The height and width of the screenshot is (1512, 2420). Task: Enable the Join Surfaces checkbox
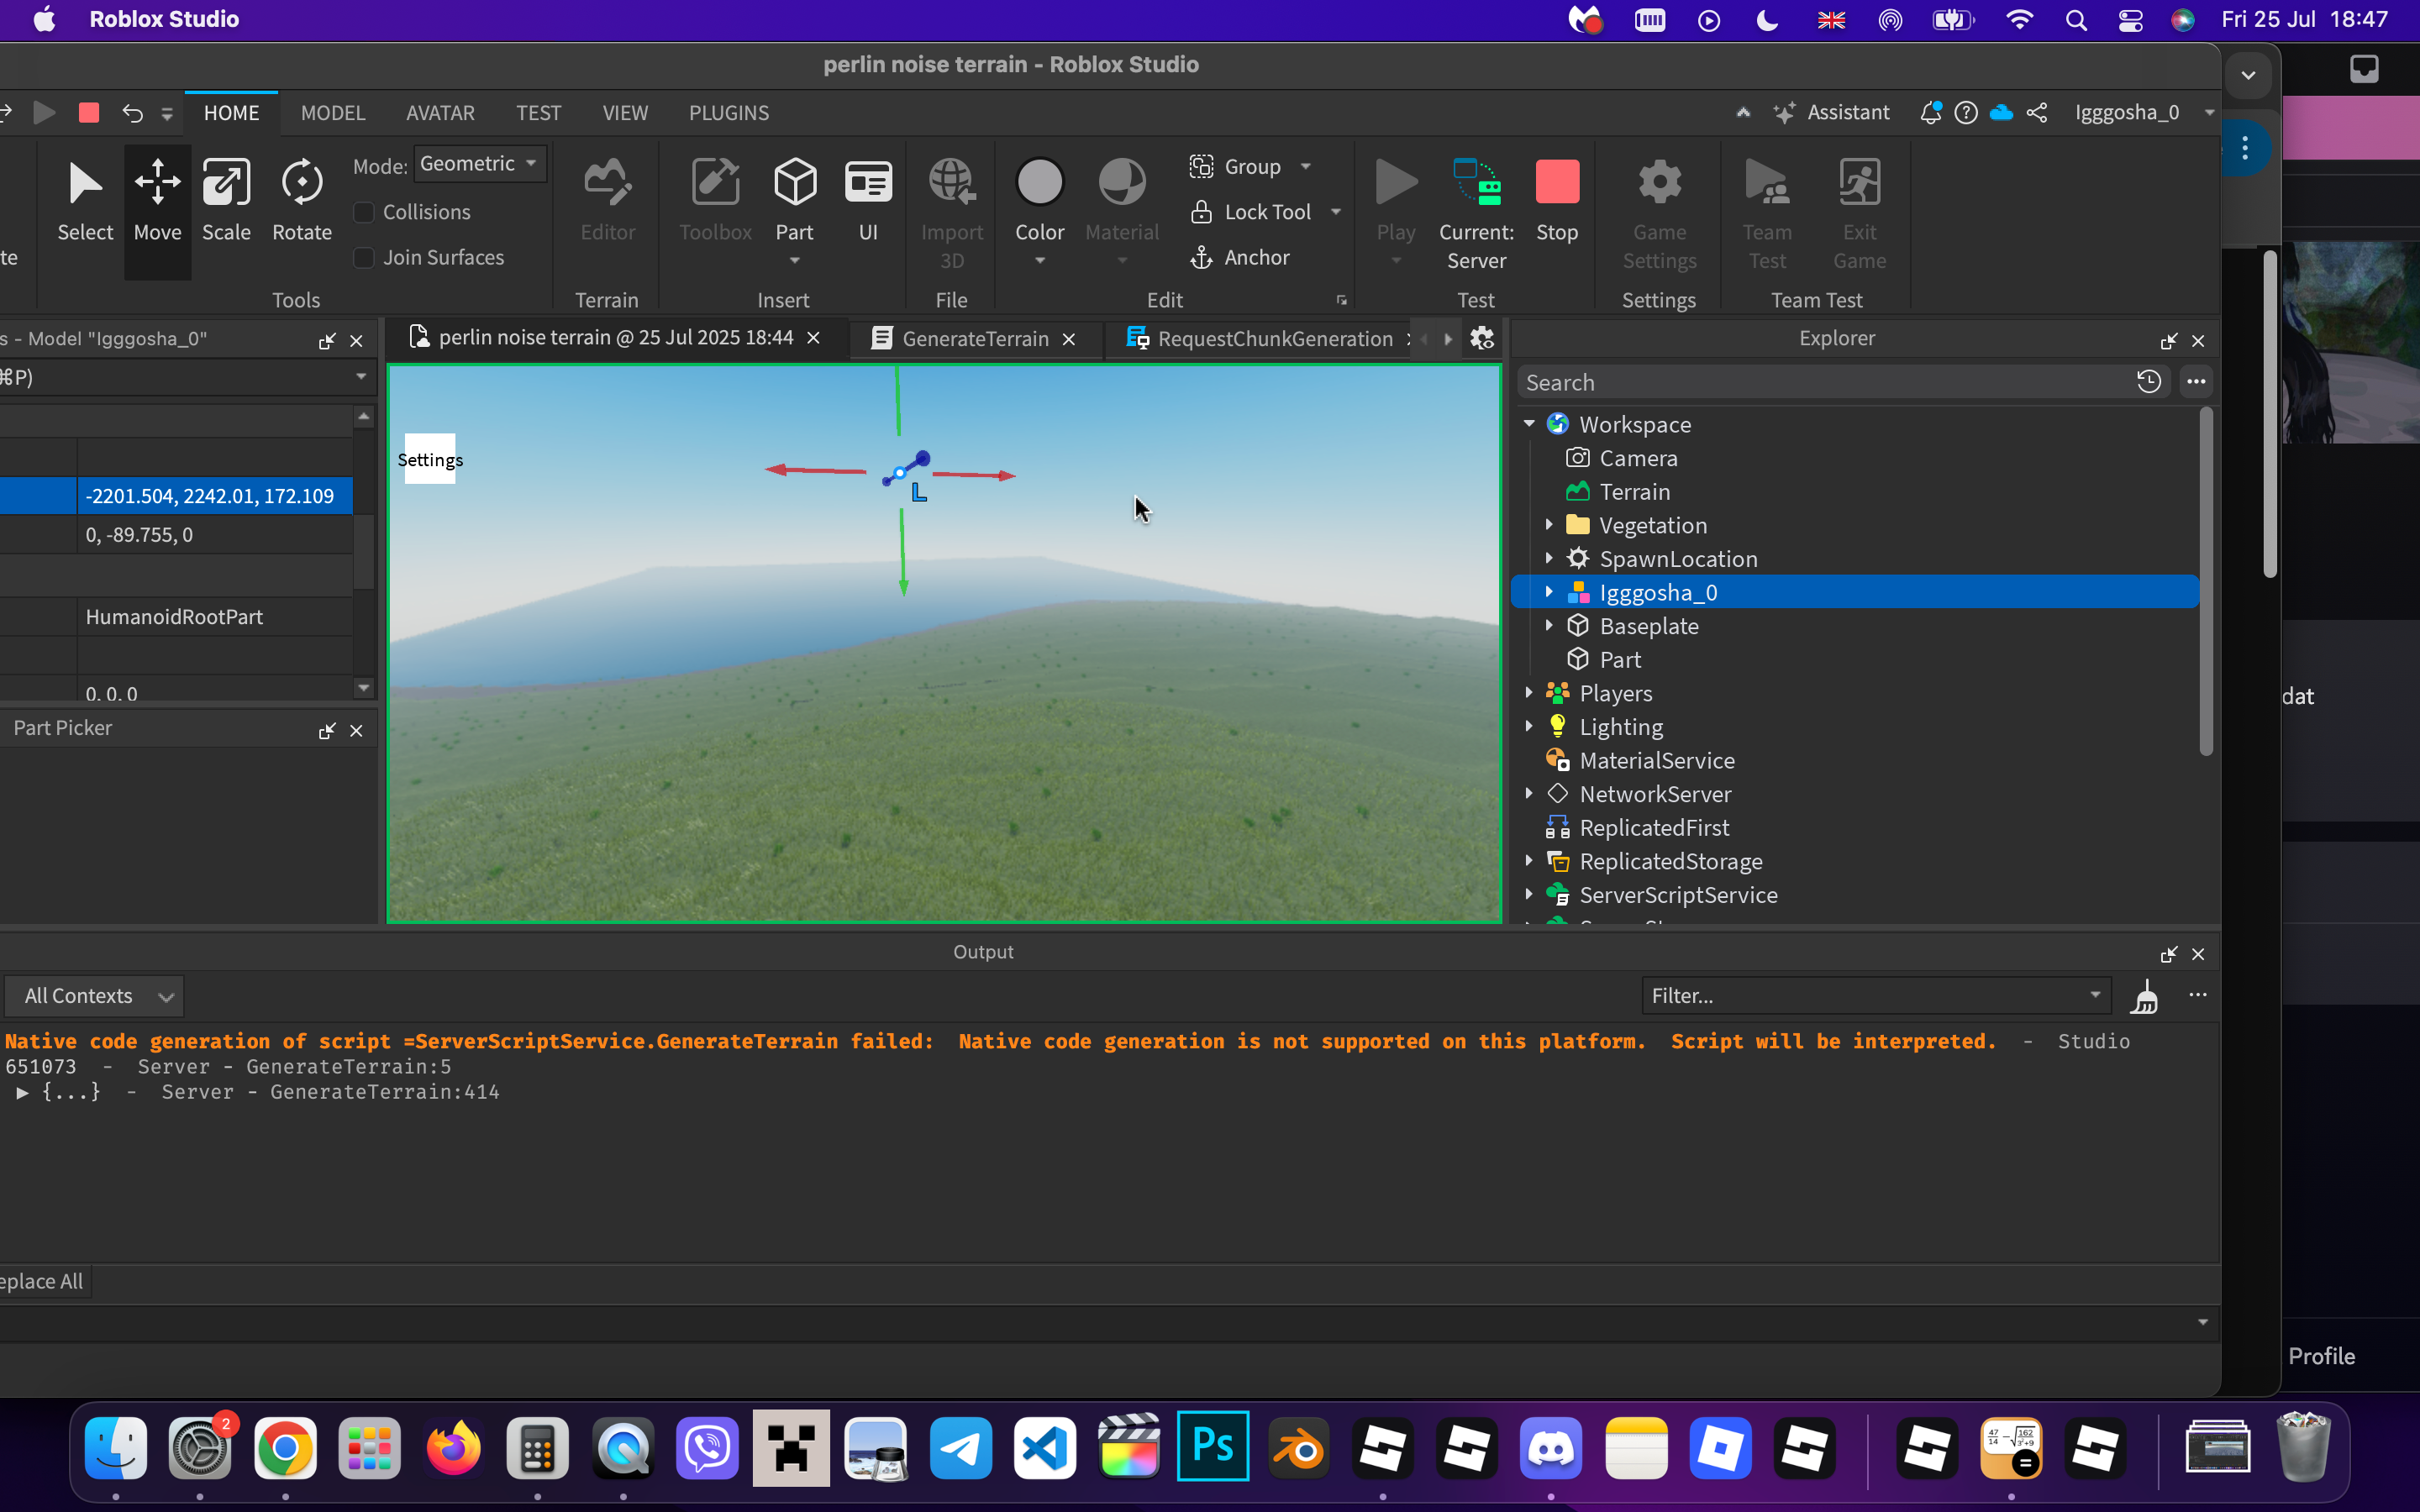[365, 258]
